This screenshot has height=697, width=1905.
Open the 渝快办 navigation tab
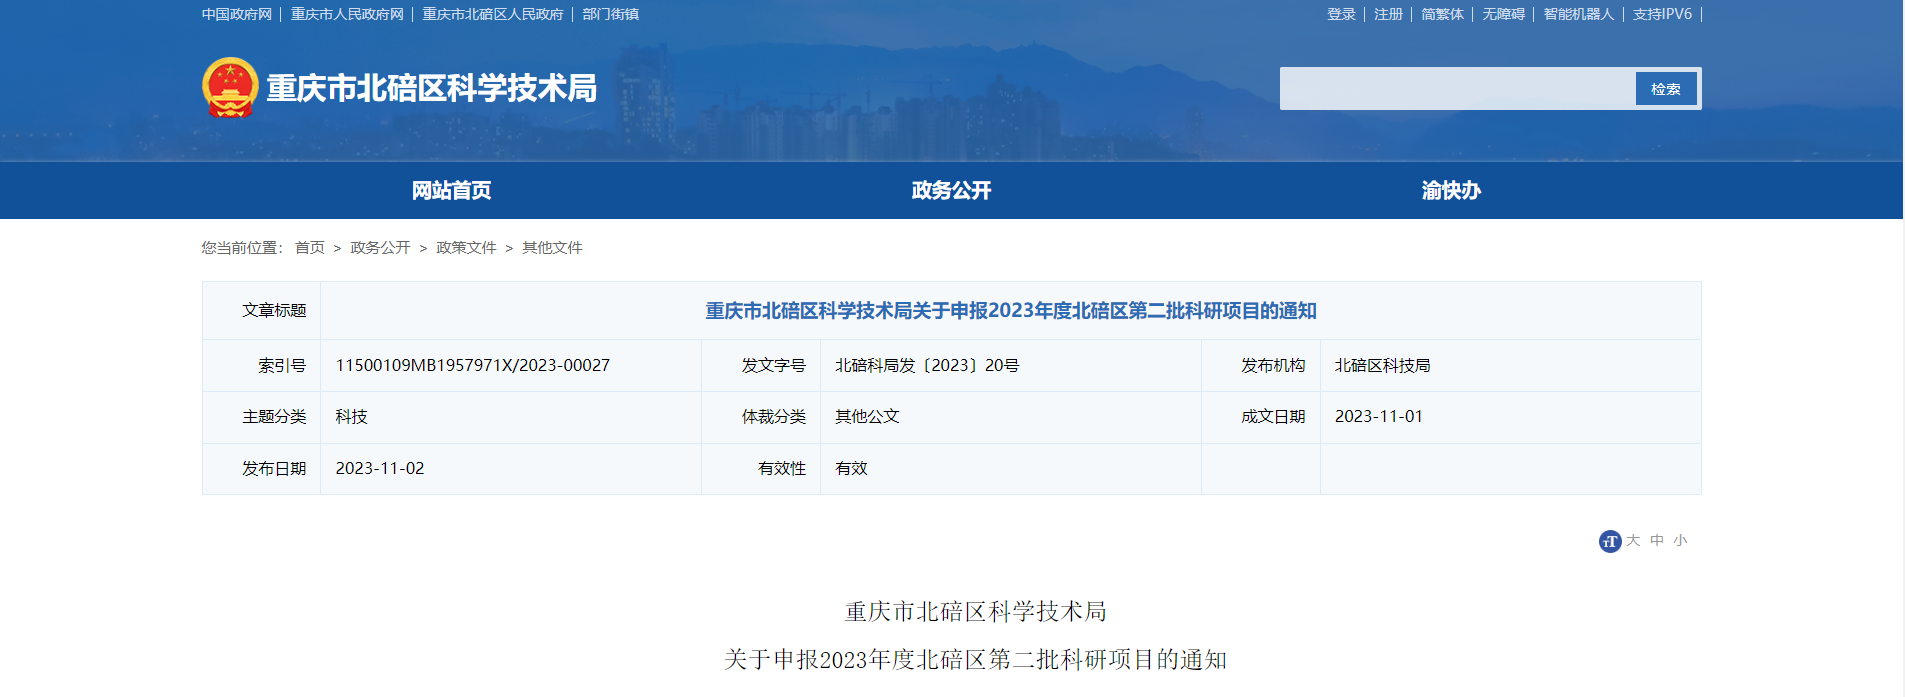[x=1451, y=190]
